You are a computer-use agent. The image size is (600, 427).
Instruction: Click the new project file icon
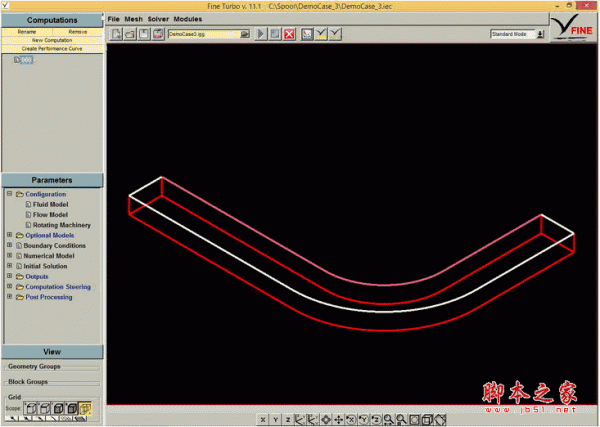click(x=117, y=34)
